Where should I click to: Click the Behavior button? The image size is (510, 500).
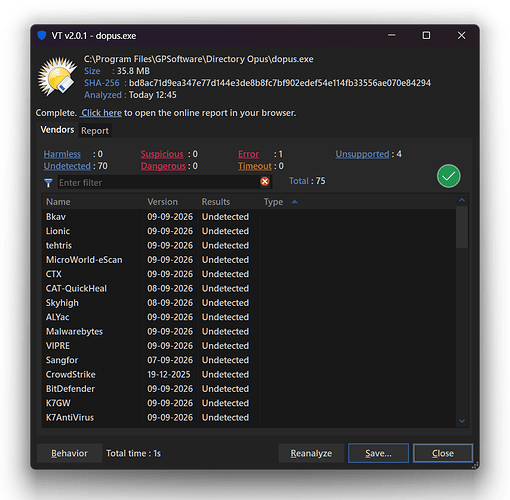pos(69,453)
